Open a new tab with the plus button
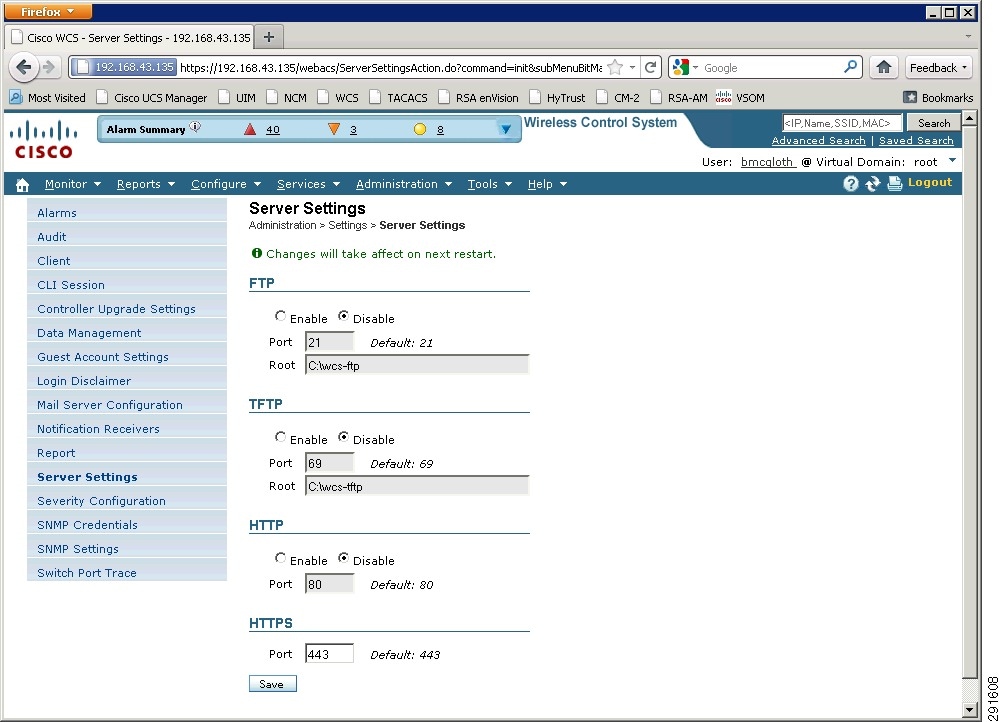 point(269,37)
